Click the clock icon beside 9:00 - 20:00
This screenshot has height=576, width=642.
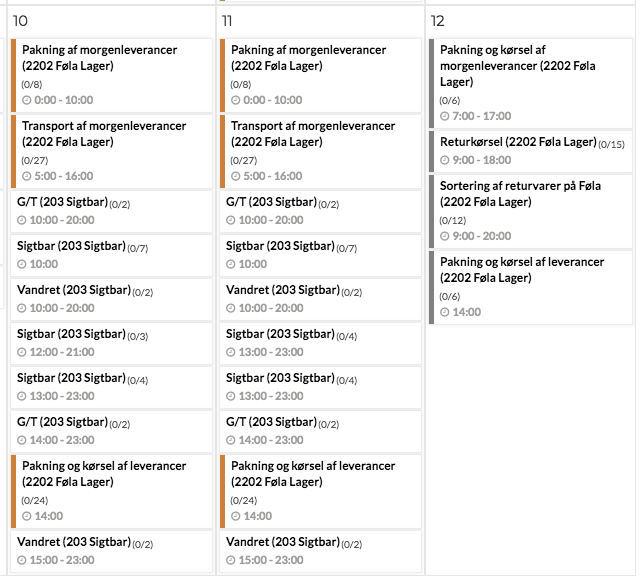click(x=444, y=236)
